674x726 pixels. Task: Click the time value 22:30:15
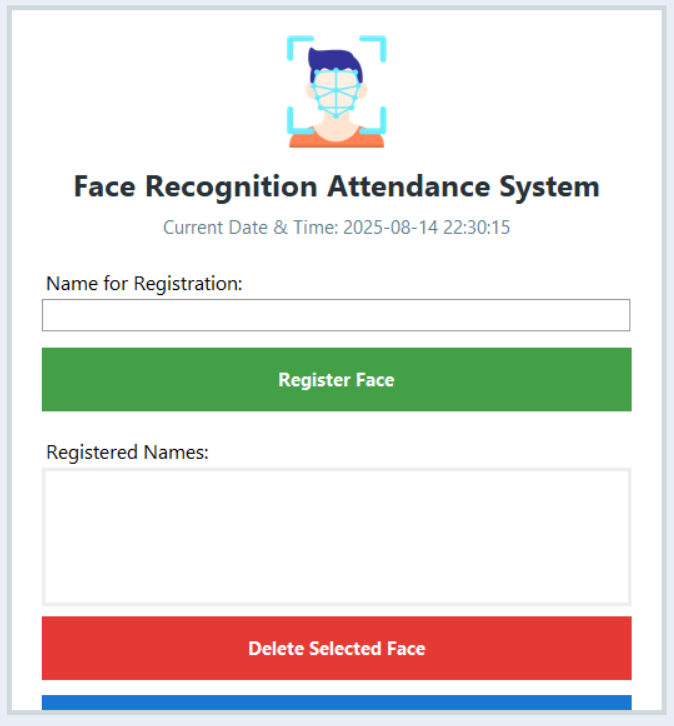478,227
